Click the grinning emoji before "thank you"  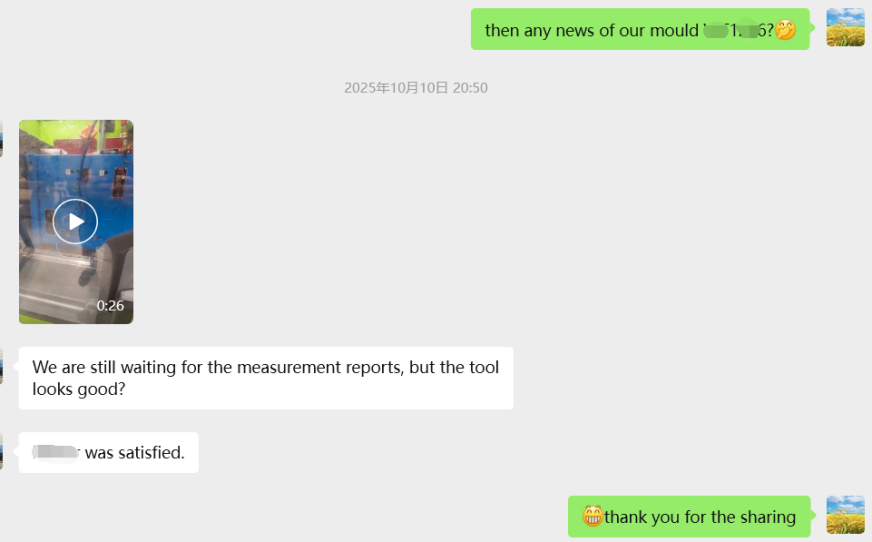(x=593, y=517)
